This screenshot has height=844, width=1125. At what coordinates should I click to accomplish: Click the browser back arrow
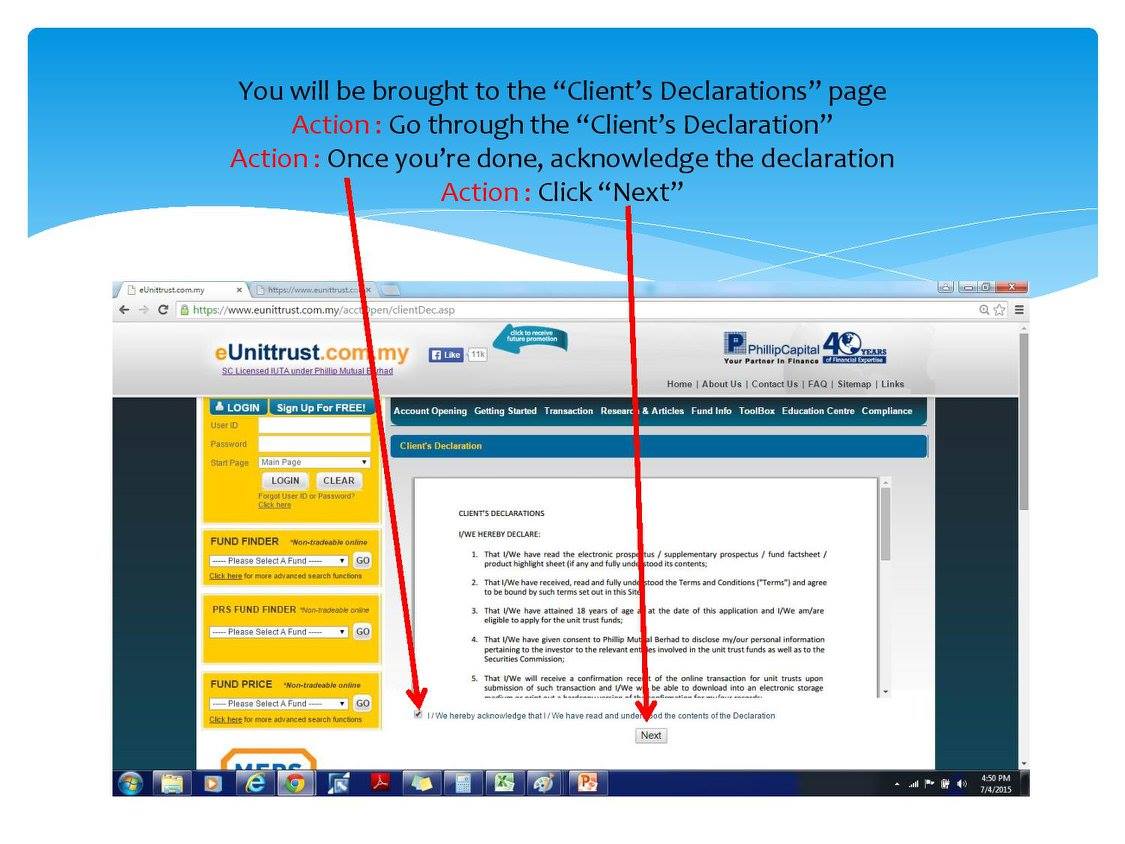coord(124,309)
